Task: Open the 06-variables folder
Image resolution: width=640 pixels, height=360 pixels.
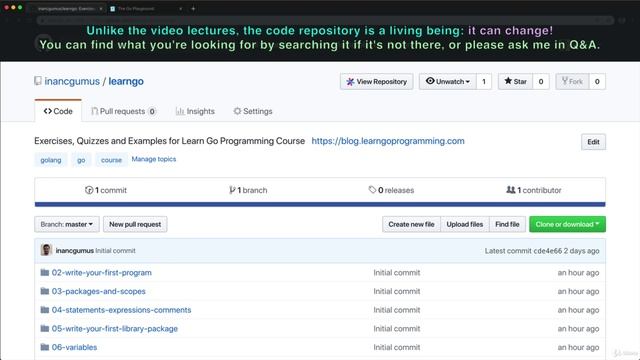Action: pyautogui.click(x=74, y=347)
